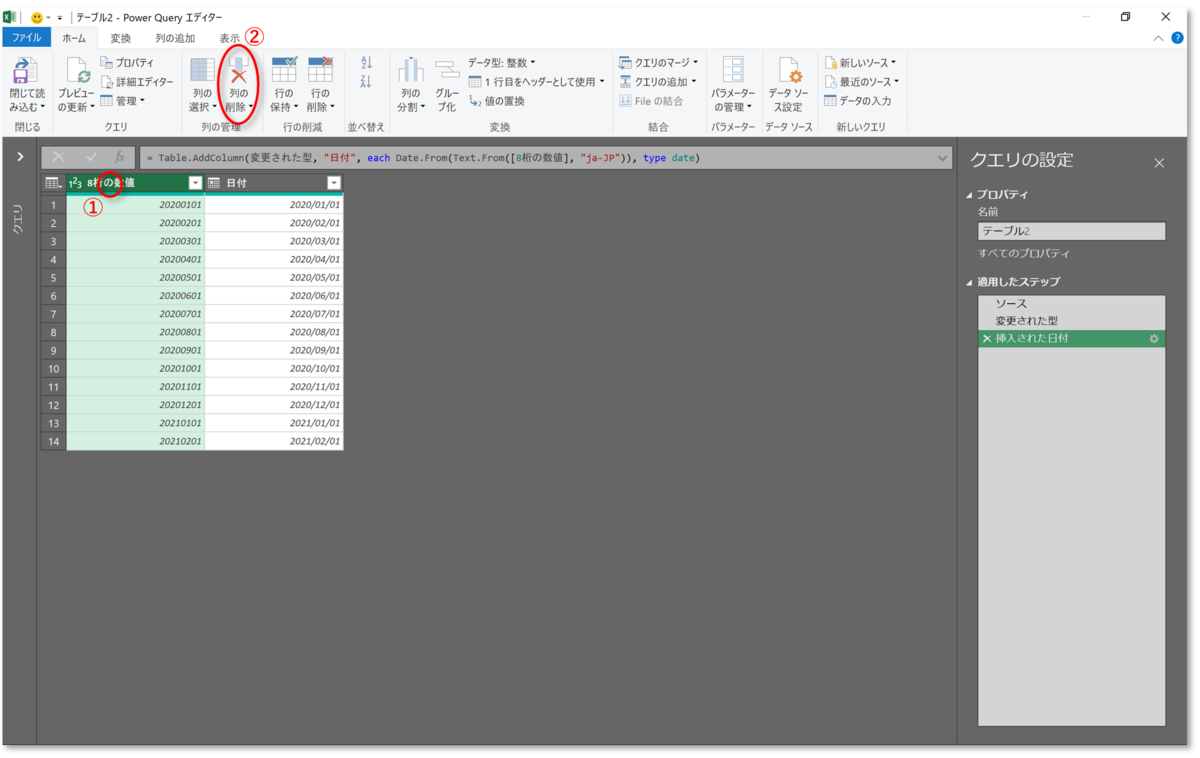
Task: Open the 最近のソース dropdown
Action: [861, 82]
